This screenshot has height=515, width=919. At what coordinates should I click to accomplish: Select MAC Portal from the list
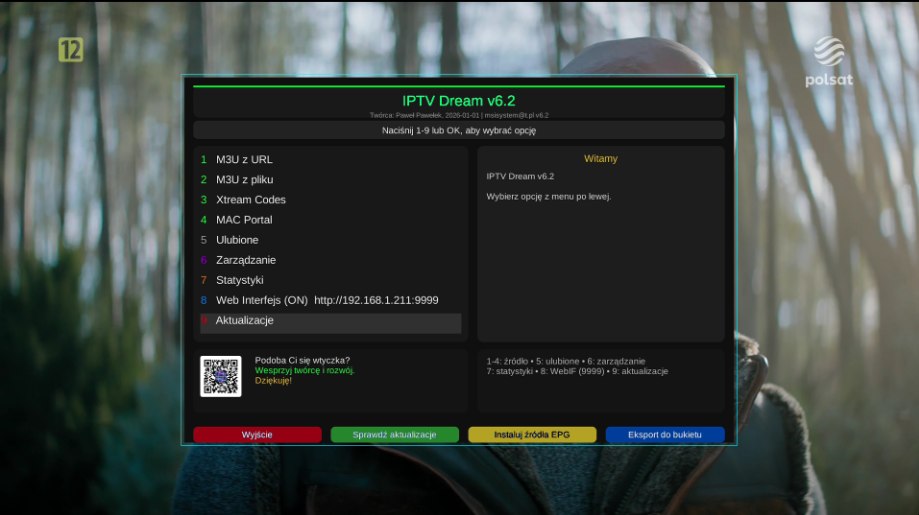coord(244,220)
